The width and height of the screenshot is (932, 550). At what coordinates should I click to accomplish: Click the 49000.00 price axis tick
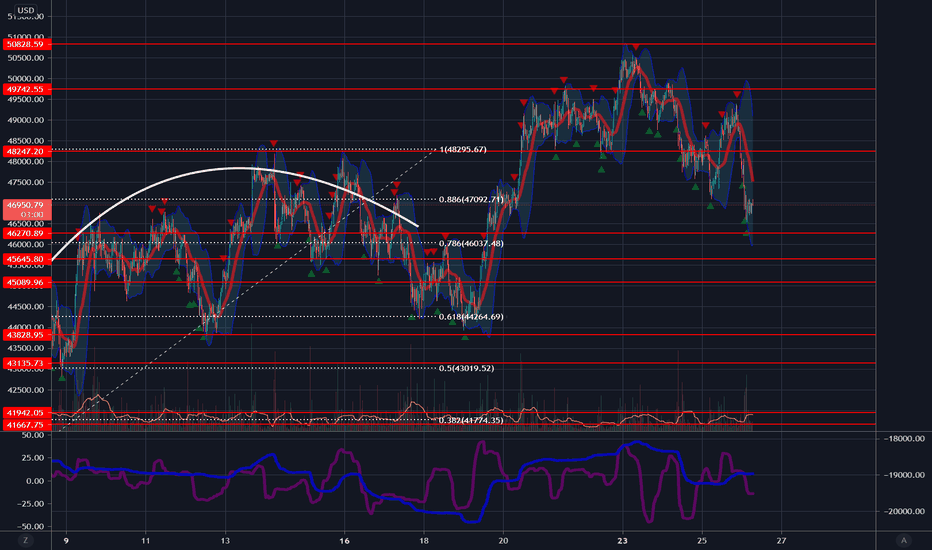pyautogui.click(x=26, y=120)
